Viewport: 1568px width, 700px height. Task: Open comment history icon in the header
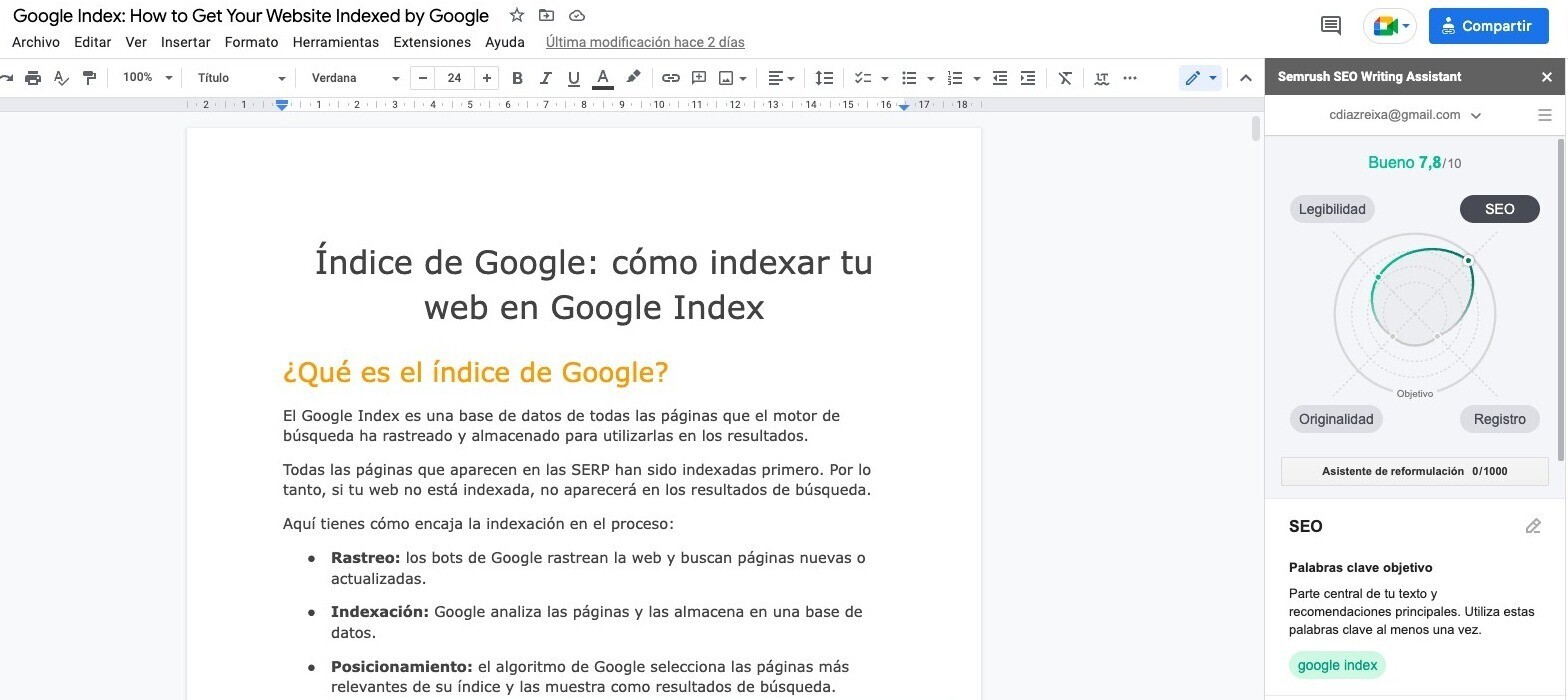pos(1331,26)
